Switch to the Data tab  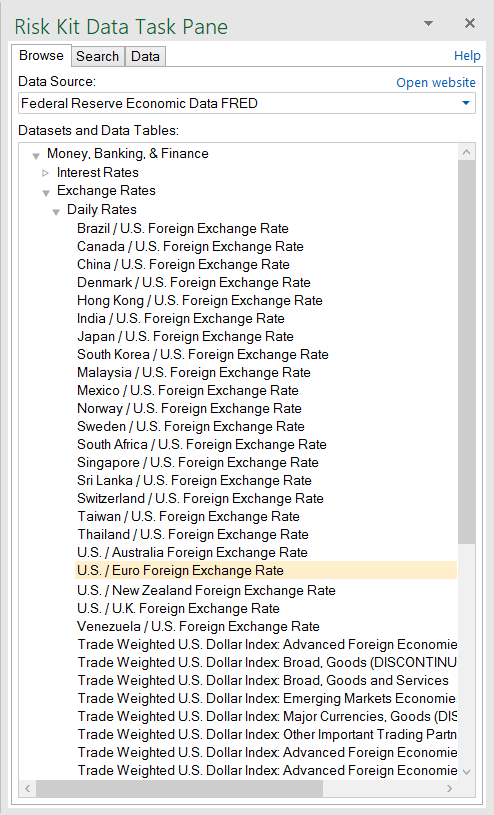pos(145,56)
